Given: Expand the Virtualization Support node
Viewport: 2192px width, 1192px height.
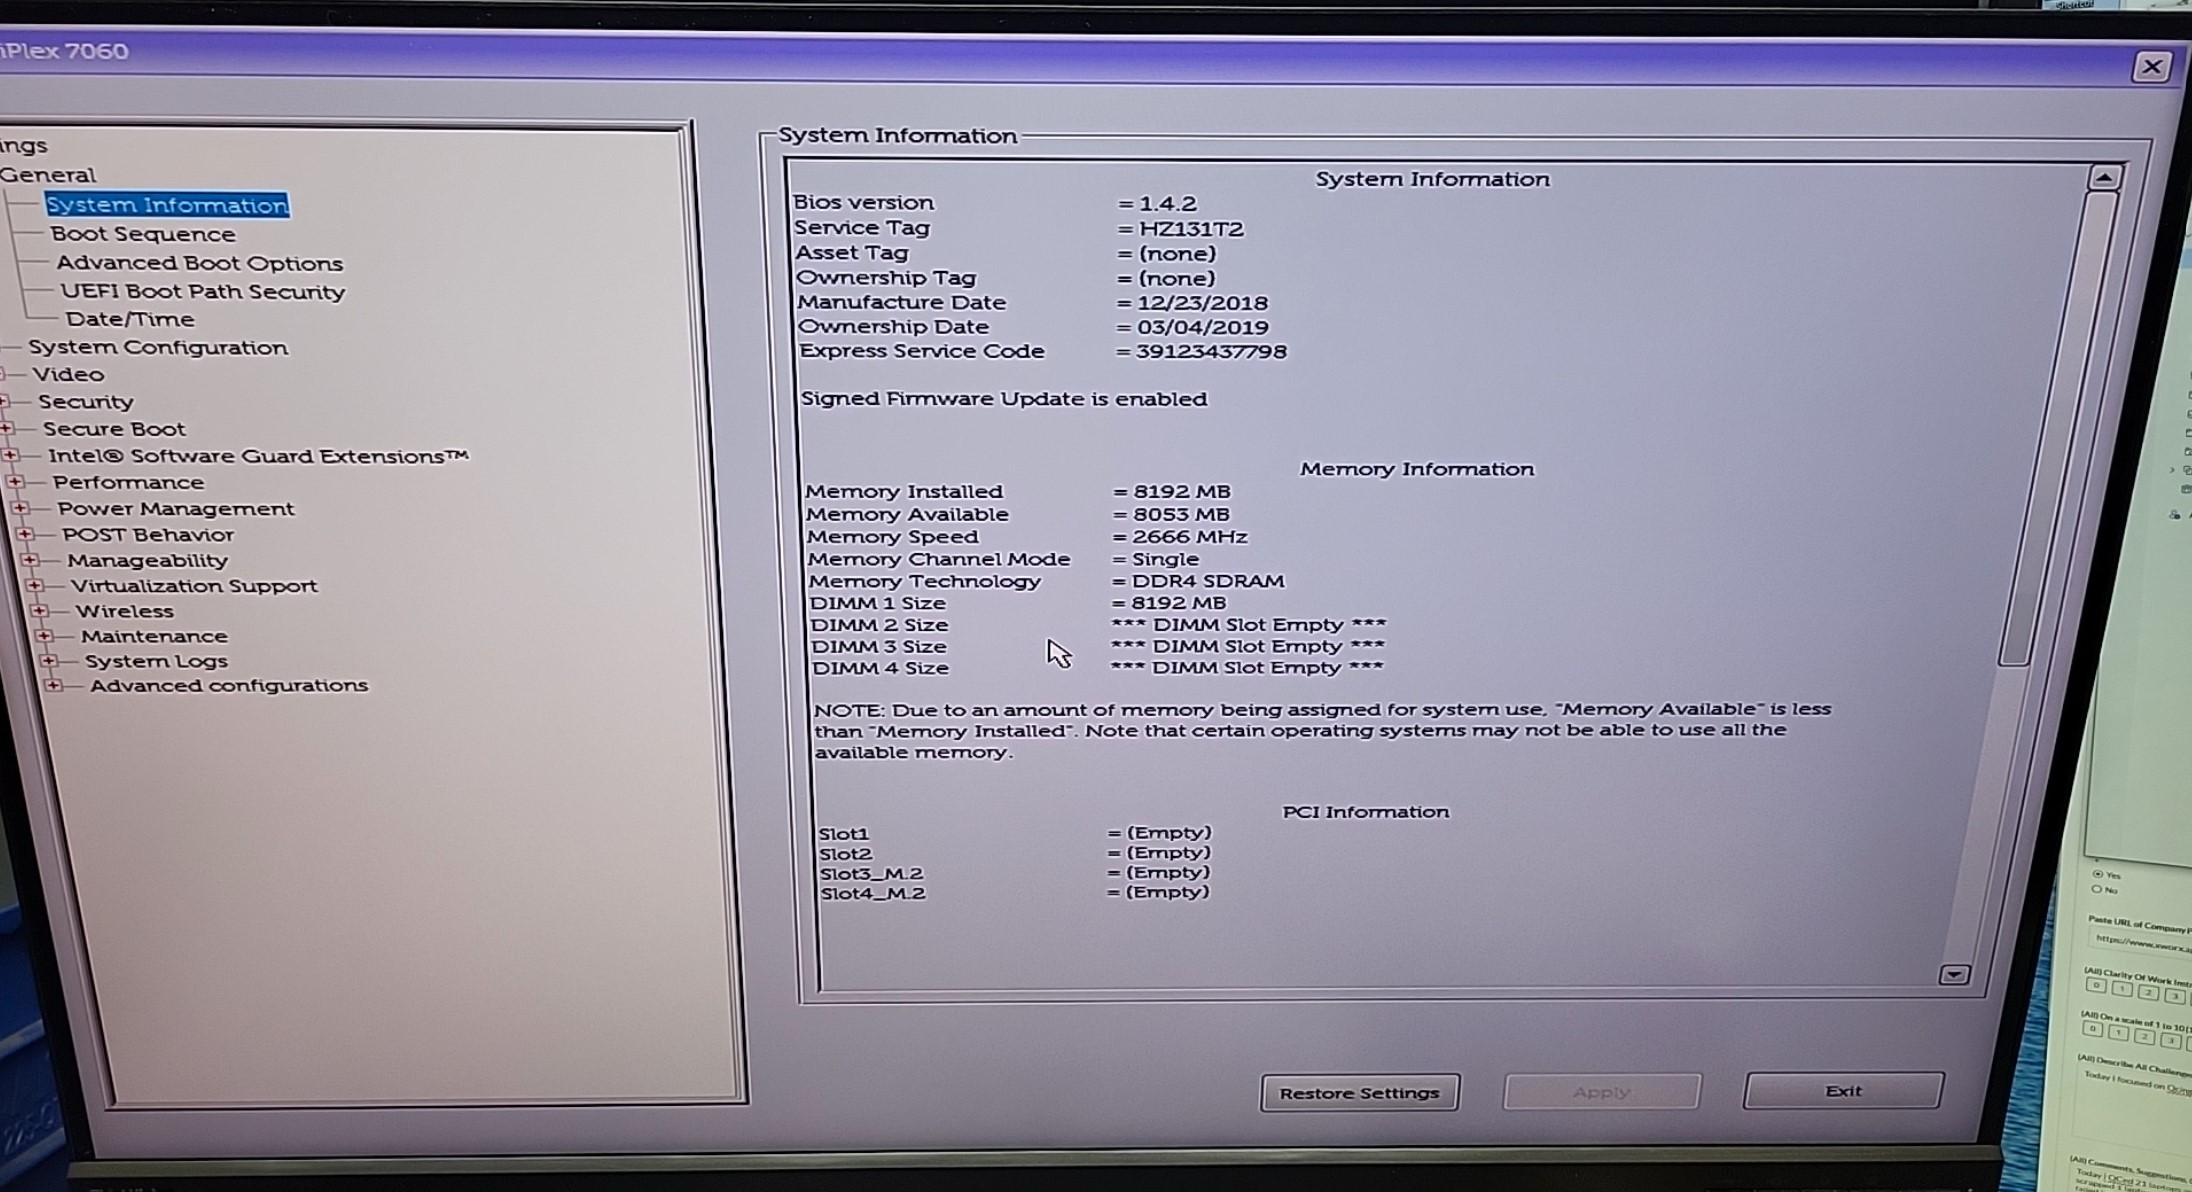Looking at the screenshot, I should [35, 585].
